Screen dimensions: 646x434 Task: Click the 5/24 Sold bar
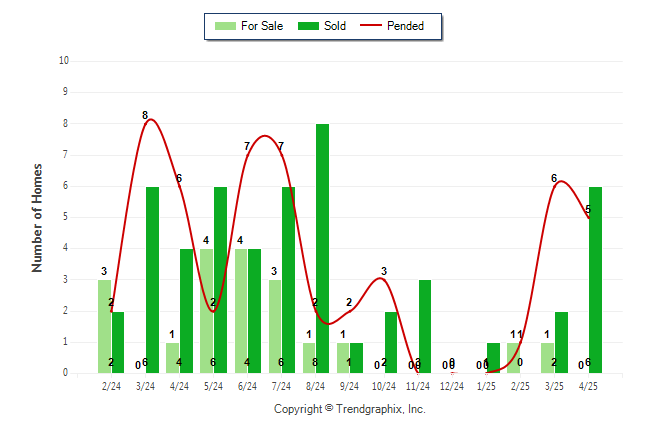click(x=220, y=280)
